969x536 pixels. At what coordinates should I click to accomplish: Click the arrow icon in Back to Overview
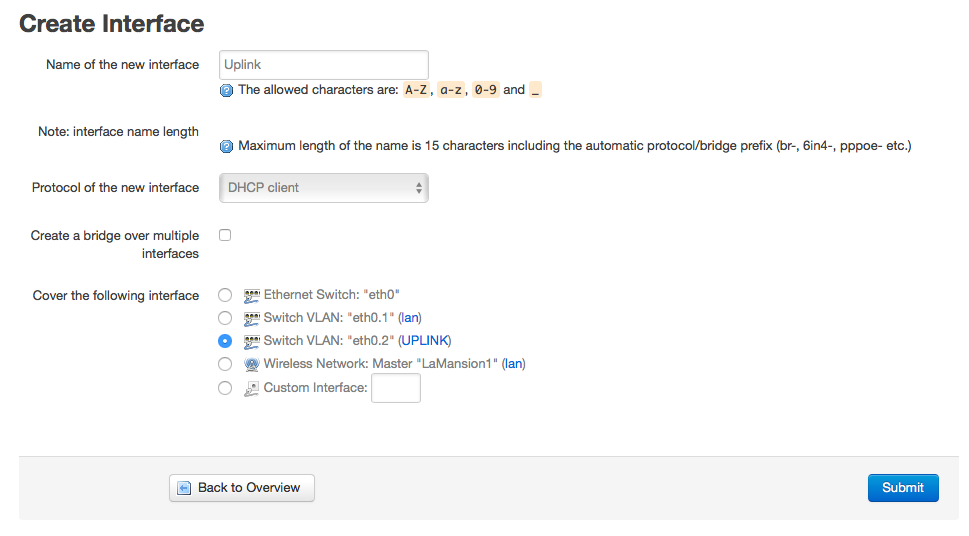click(x=184, y=488)
